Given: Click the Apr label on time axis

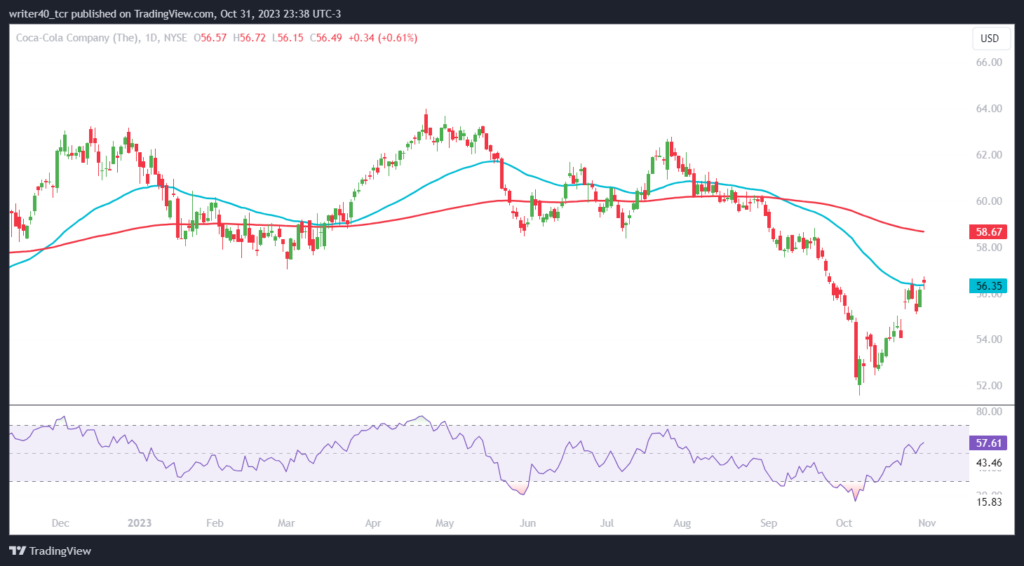Looking at the screenshot, I should (x=373, y=523).
